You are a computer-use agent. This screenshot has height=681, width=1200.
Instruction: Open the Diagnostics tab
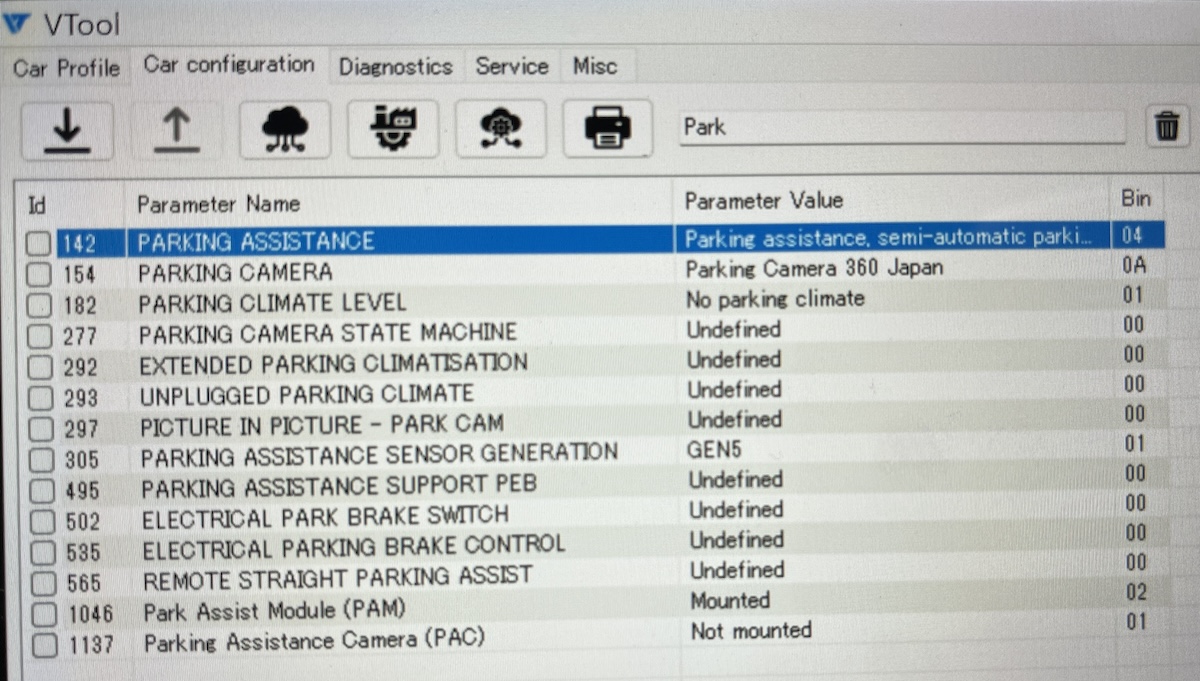click(395, 67)
